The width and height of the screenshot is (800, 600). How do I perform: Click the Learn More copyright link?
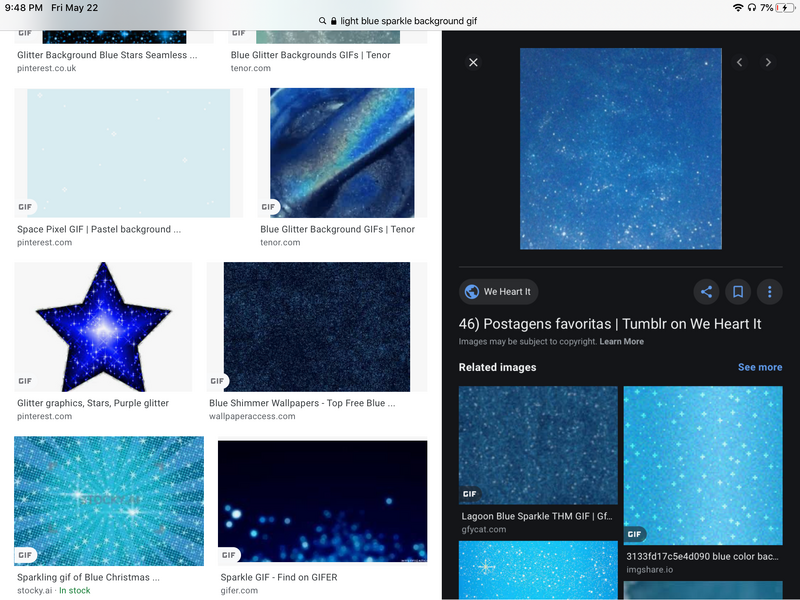click(621, 342)
